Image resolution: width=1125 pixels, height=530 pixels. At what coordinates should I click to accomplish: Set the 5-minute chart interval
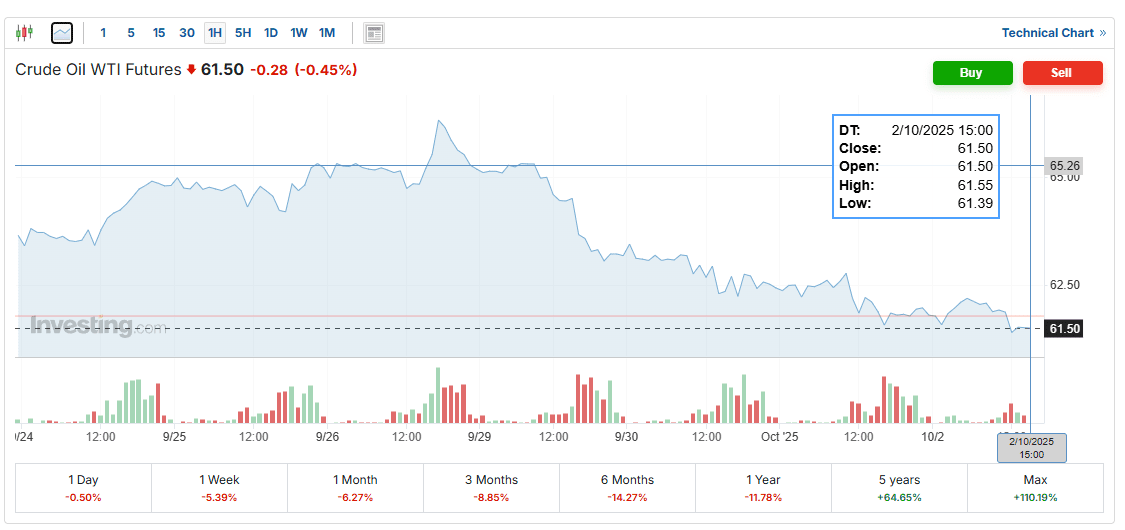pyautogui.click(x=131, y=33)
